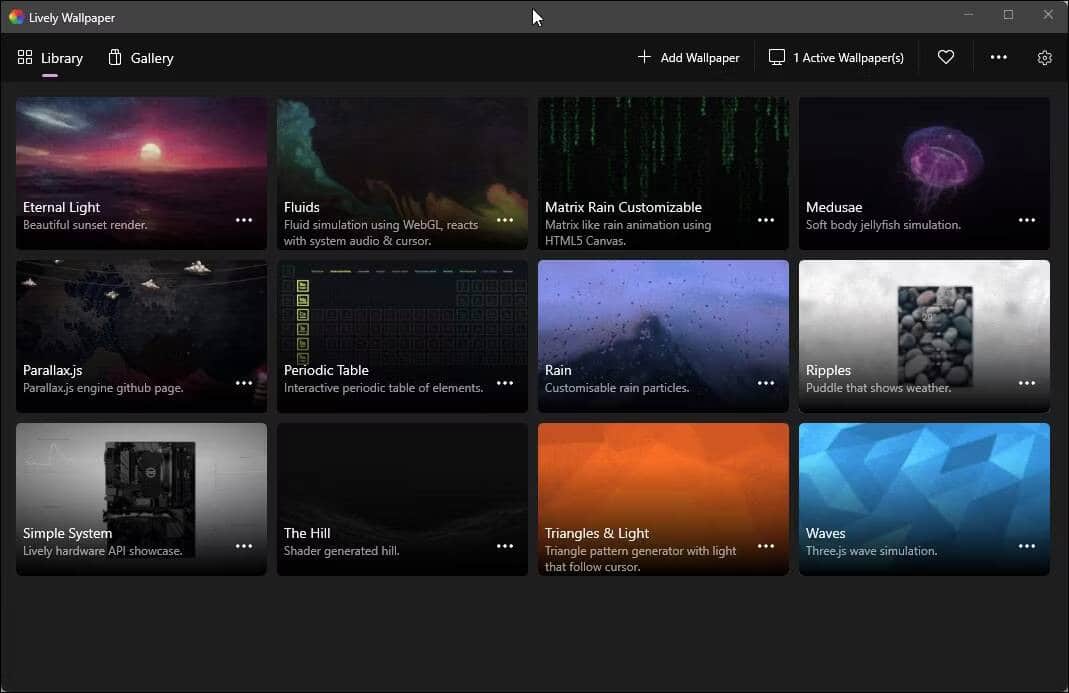
Task: Click the 1 Active Wallpaper(s) button
Action: (x=836, y=57)
